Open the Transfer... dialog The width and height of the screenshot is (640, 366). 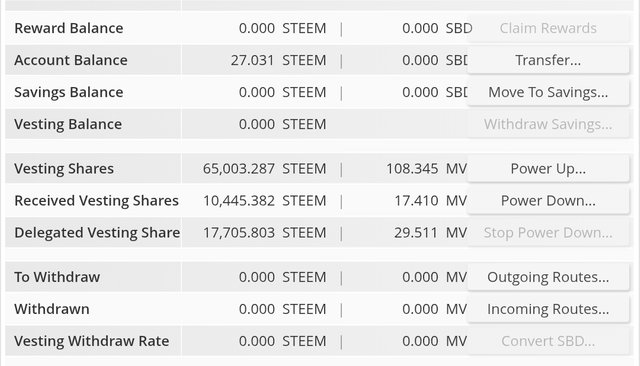[x=548, y=60]
